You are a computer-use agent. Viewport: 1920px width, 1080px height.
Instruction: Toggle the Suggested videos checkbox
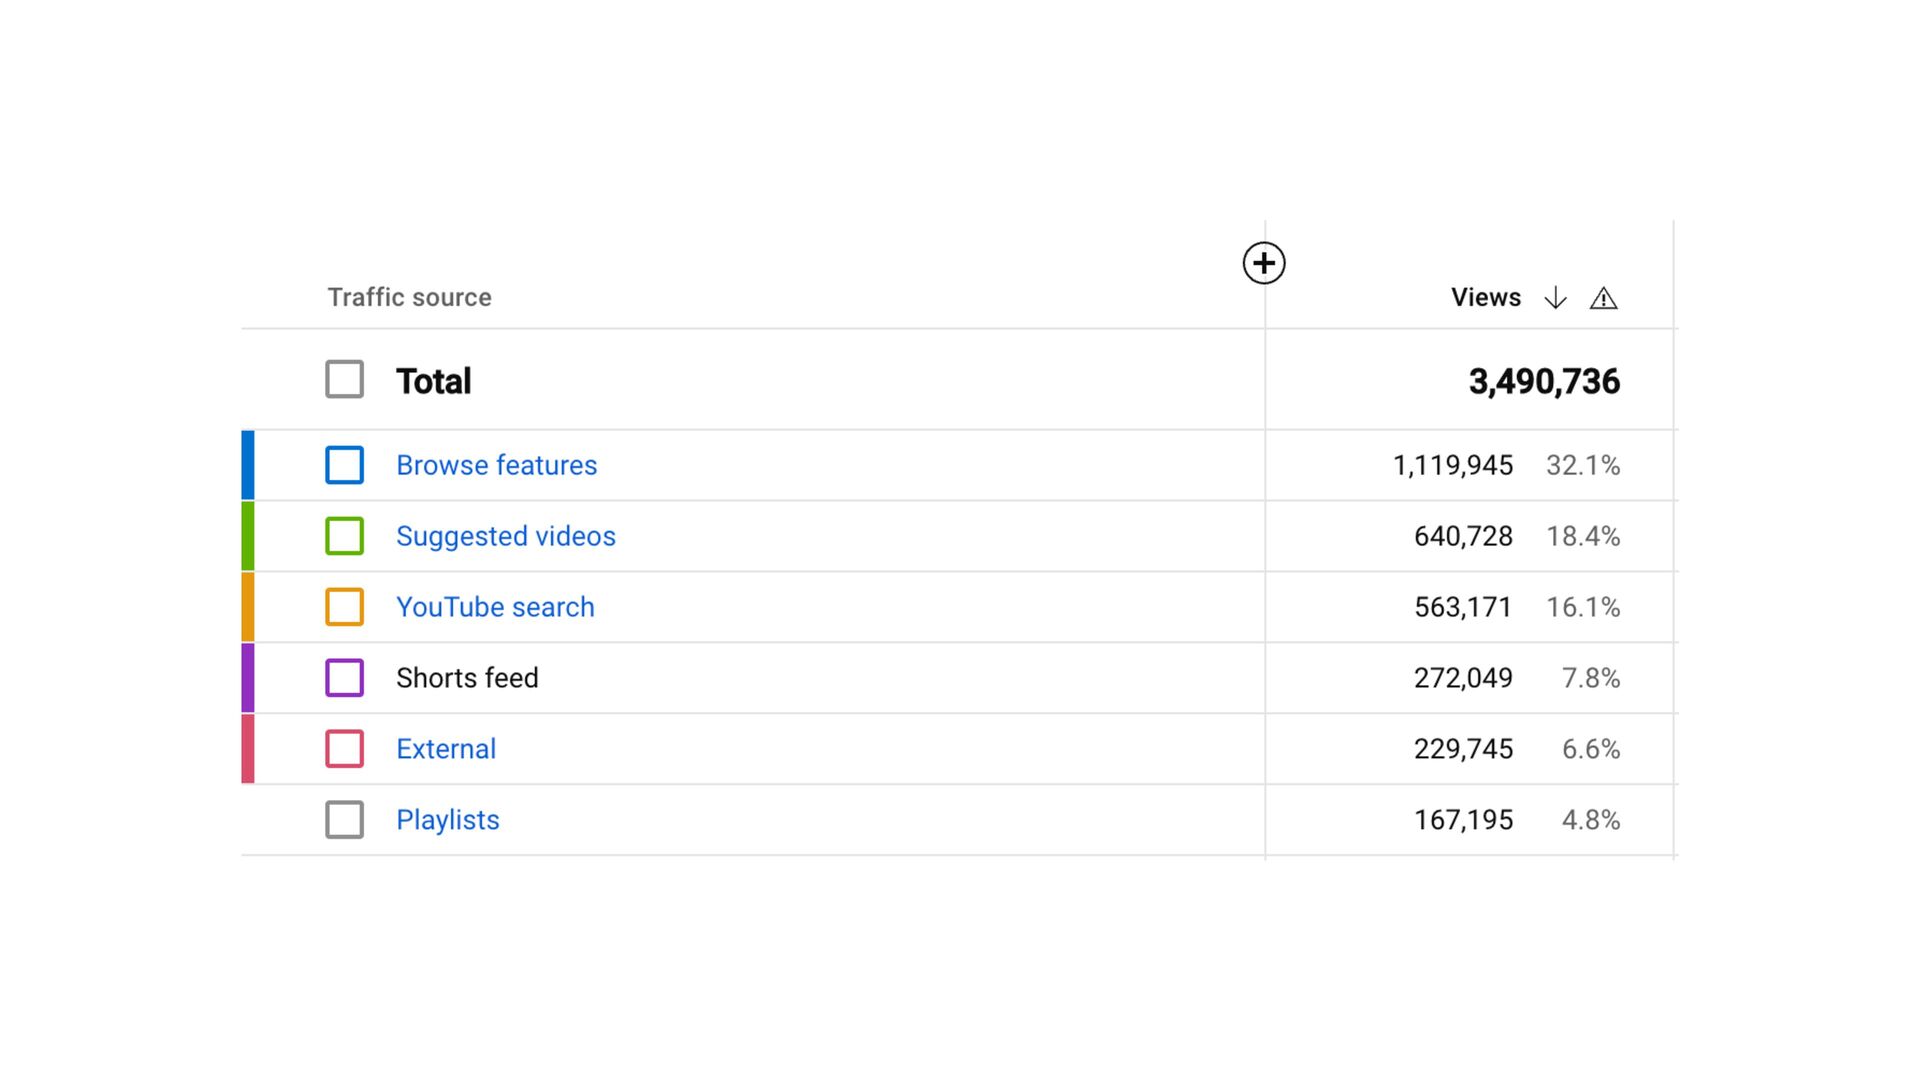coord(344,536)
